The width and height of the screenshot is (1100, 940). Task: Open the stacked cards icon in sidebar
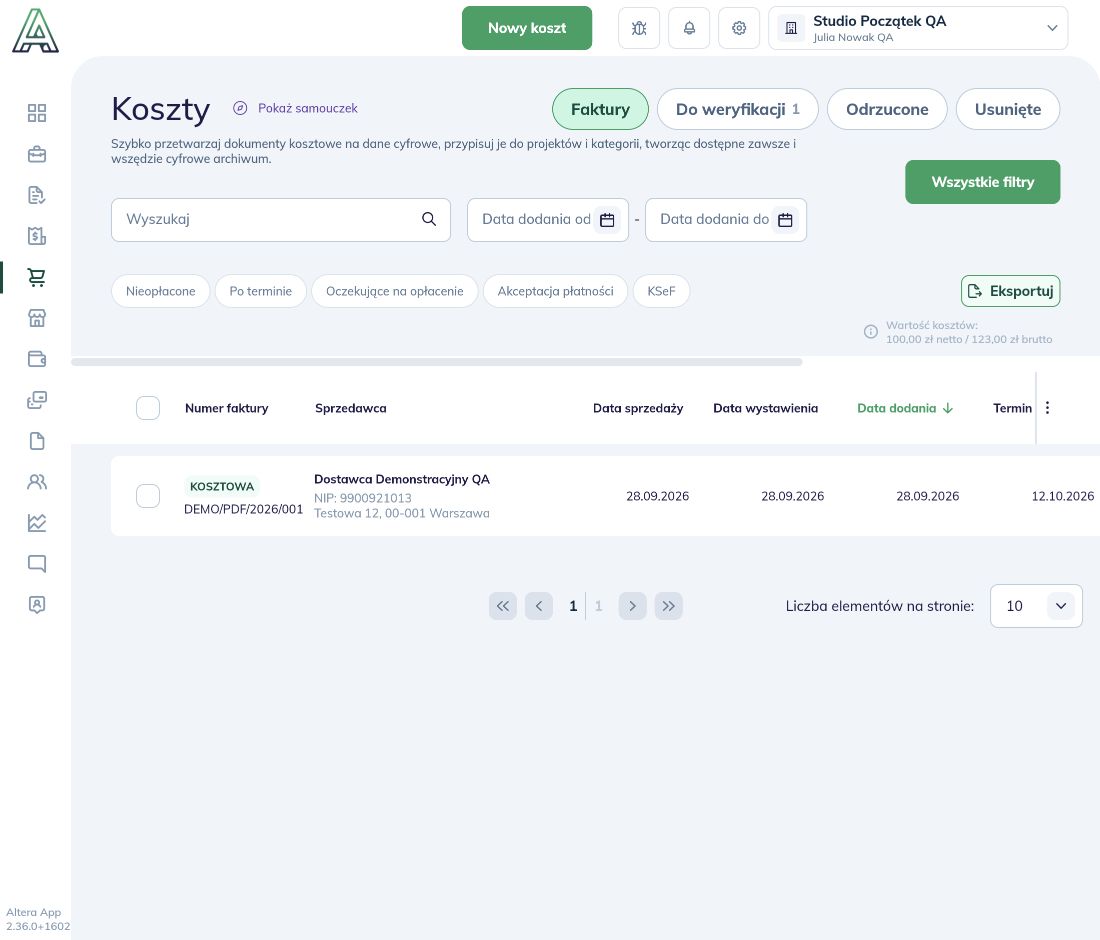[36, 400]
